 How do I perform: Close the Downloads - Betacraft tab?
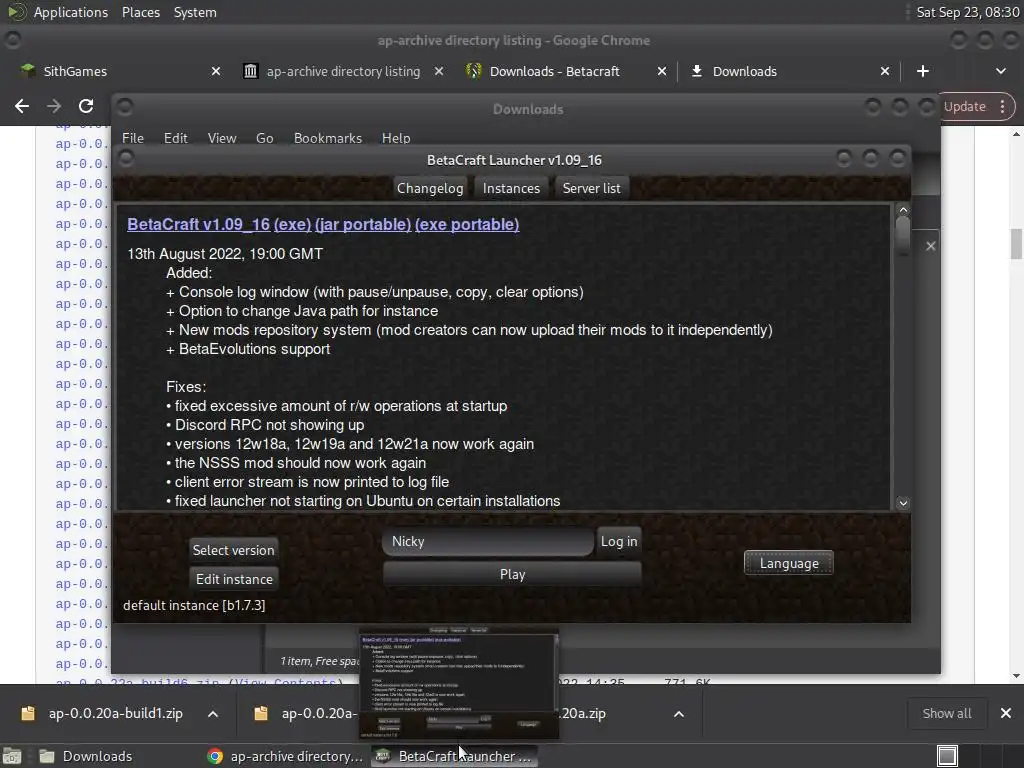[662, 71]
